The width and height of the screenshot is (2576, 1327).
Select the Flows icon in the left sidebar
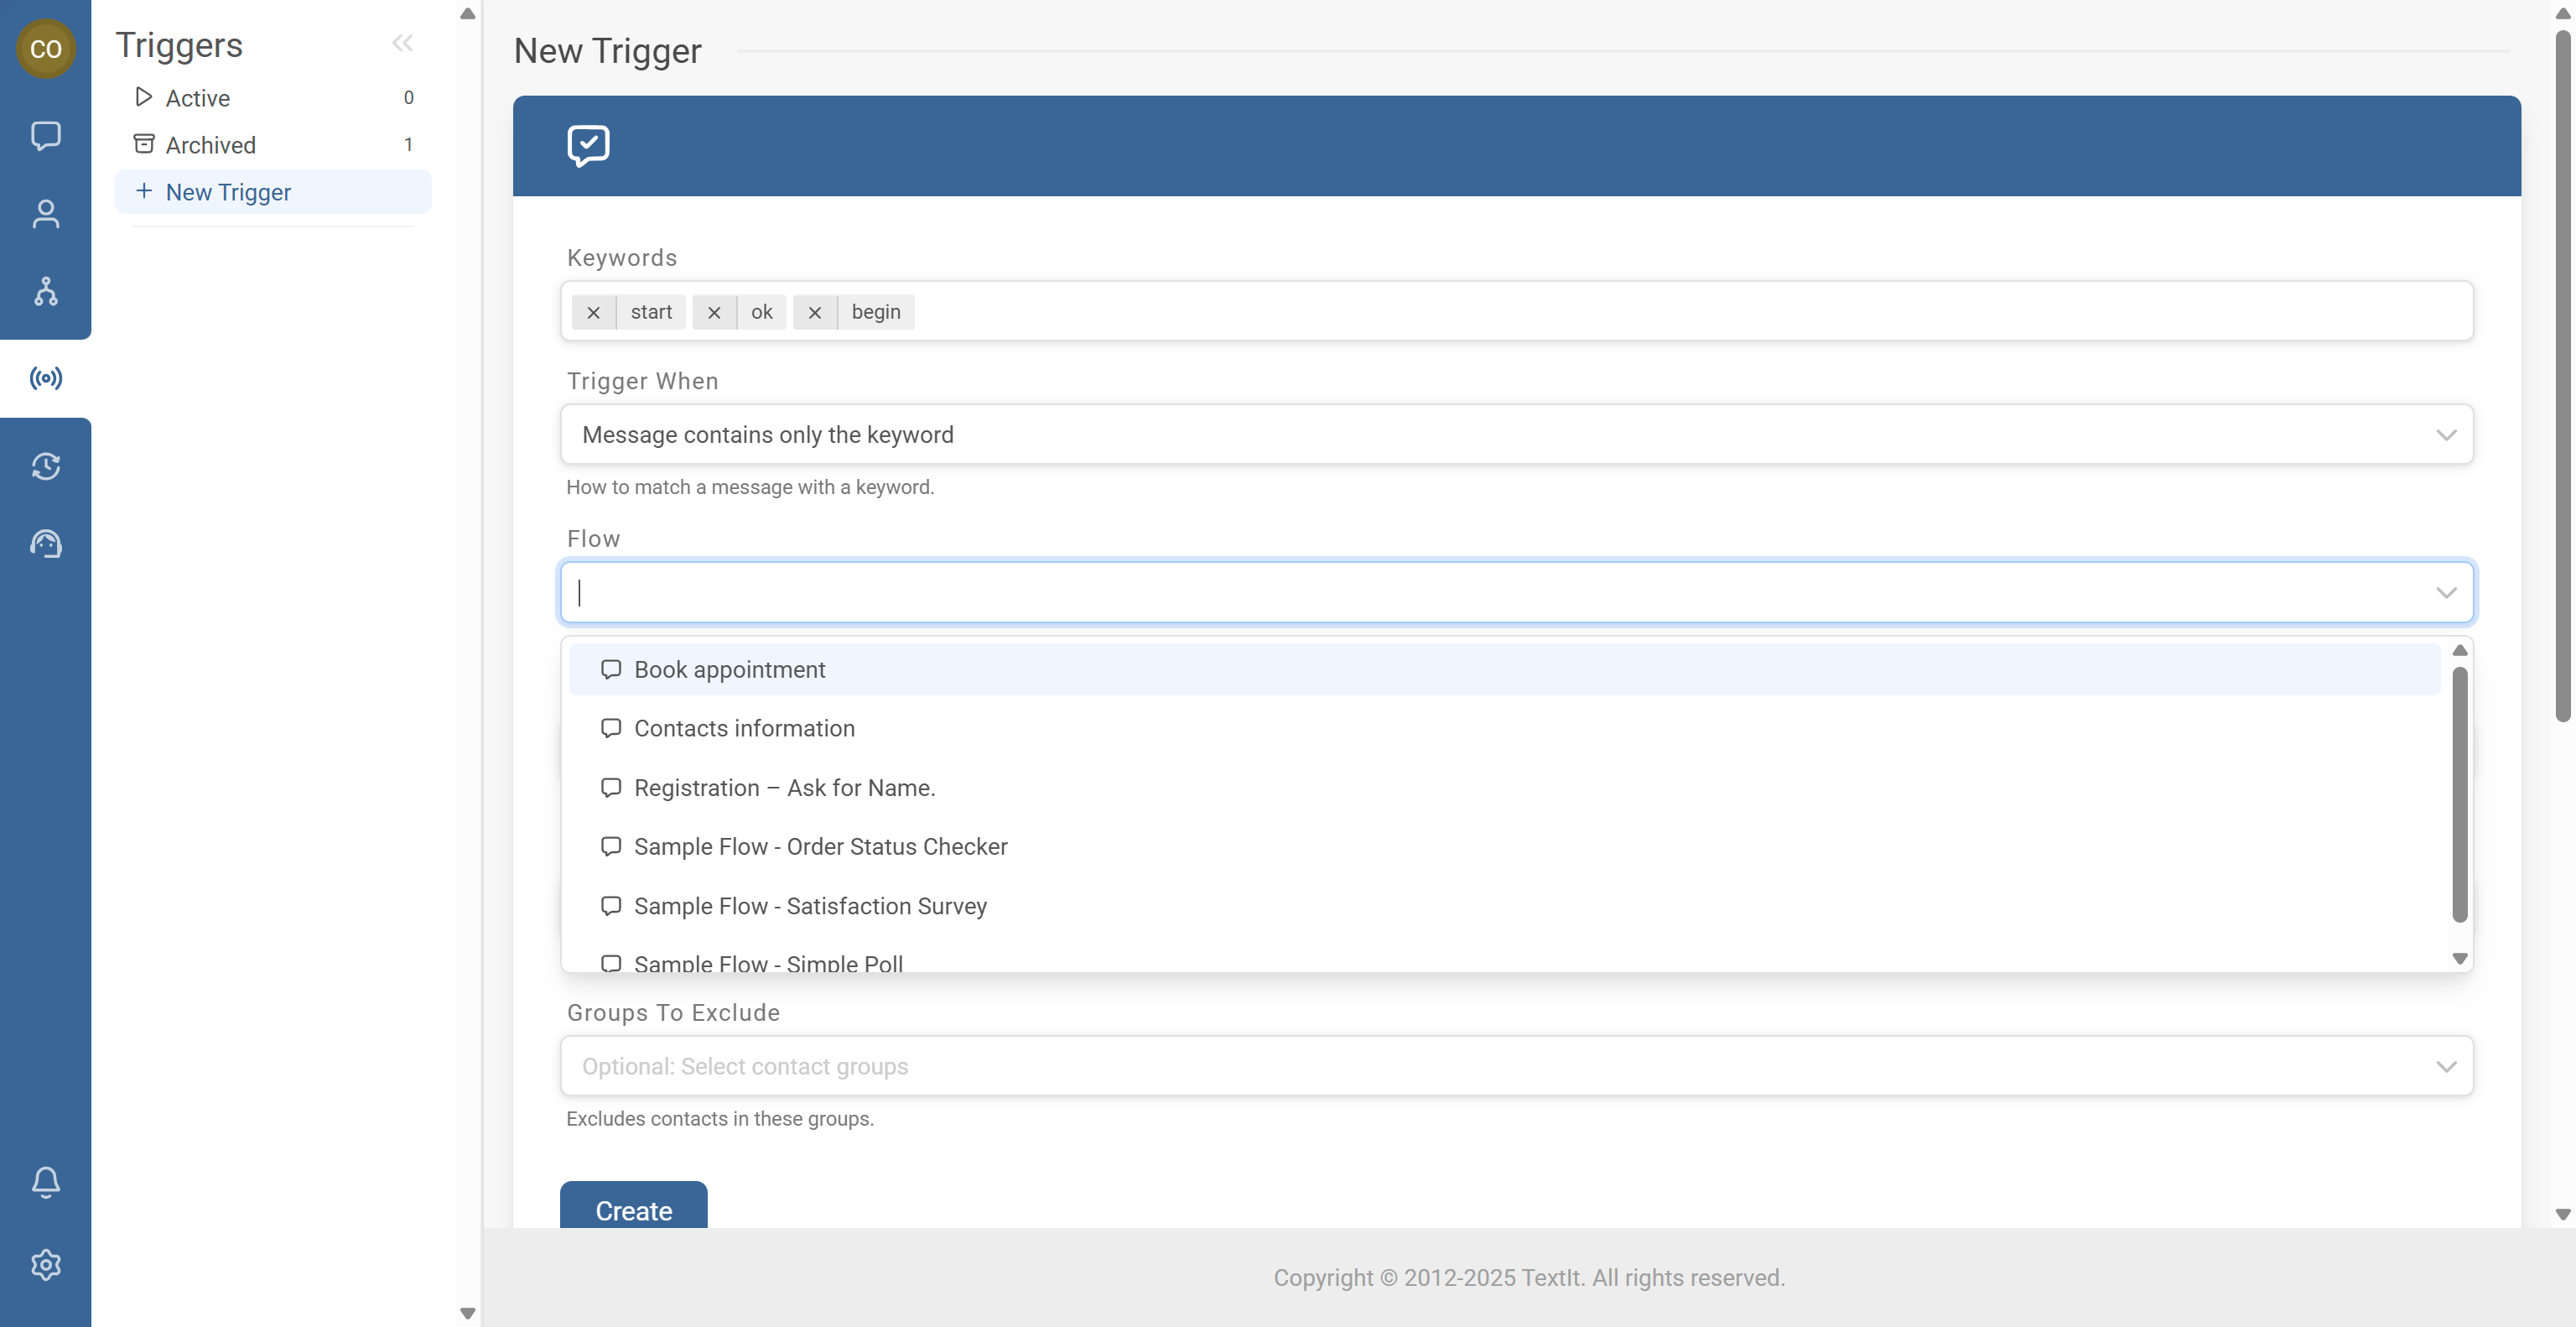(45, 291)
